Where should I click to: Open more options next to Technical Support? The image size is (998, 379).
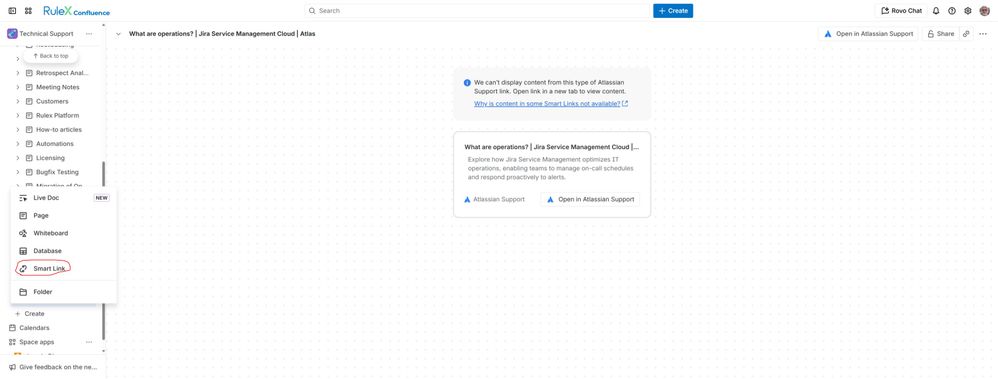[x=89, y=34]
